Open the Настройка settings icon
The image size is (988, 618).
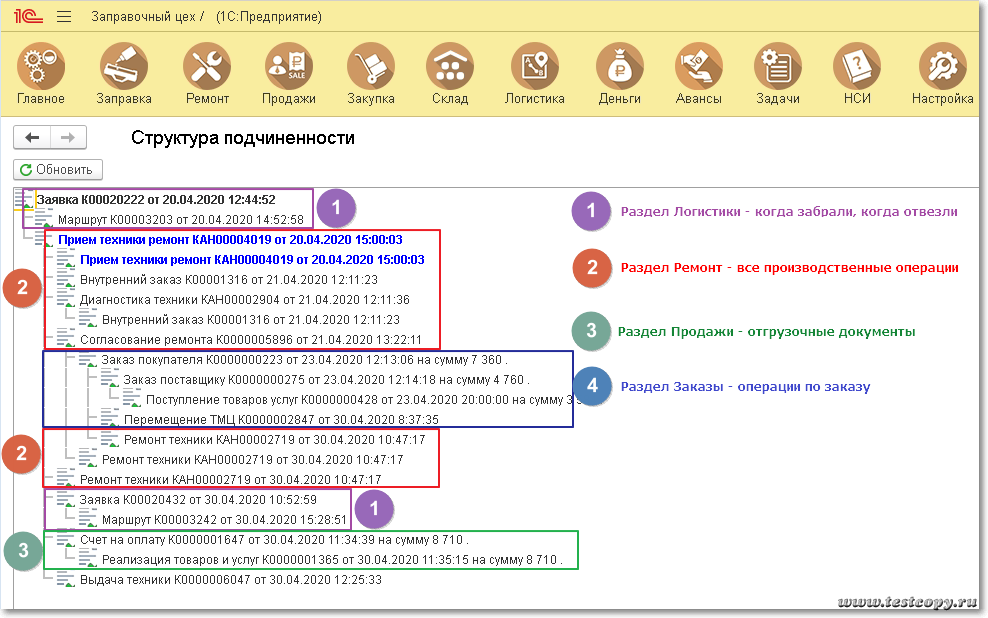(942, 67)
